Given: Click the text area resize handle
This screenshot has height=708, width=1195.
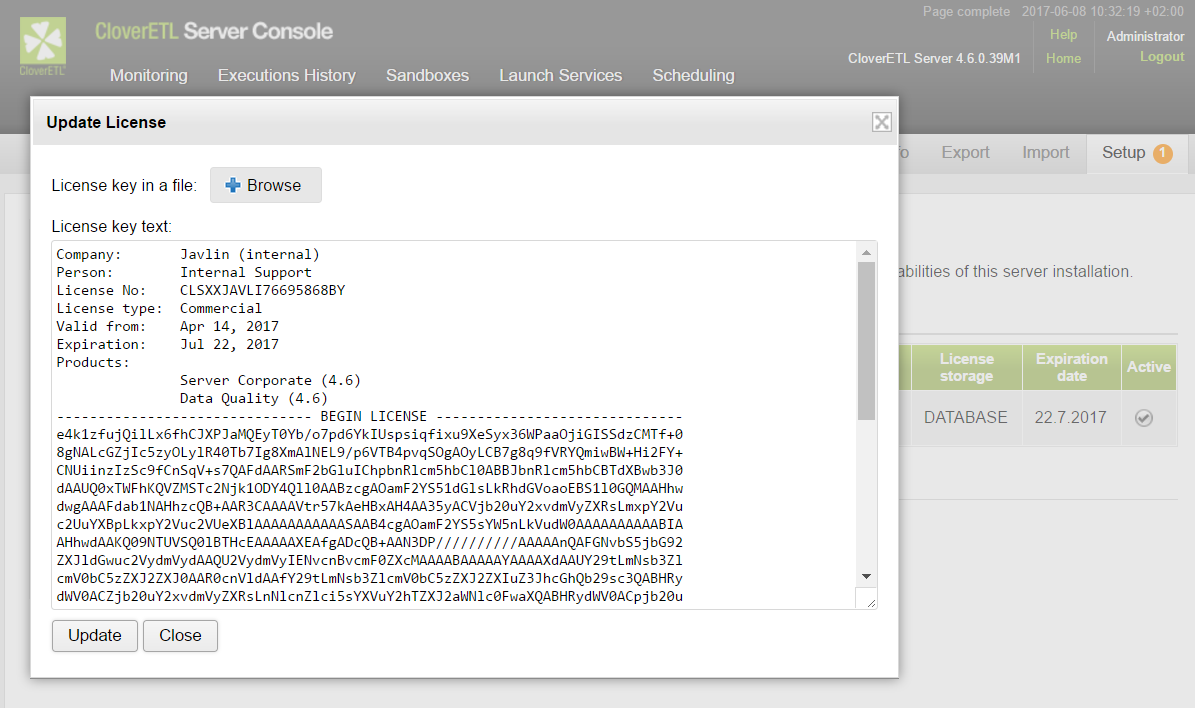Looking at the screenshot, I should (x=870, y=601).
